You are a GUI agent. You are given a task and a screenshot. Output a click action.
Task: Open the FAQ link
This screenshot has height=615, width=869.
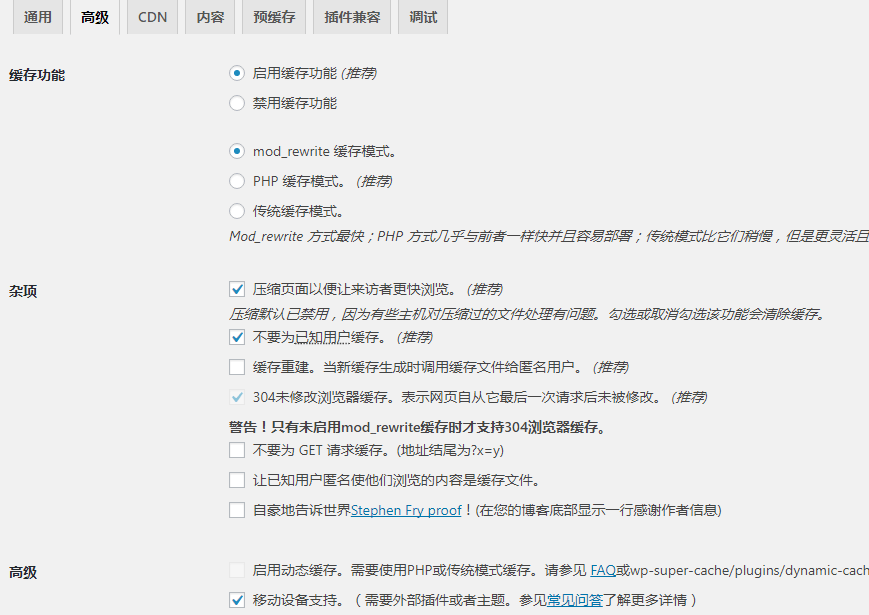603,570
